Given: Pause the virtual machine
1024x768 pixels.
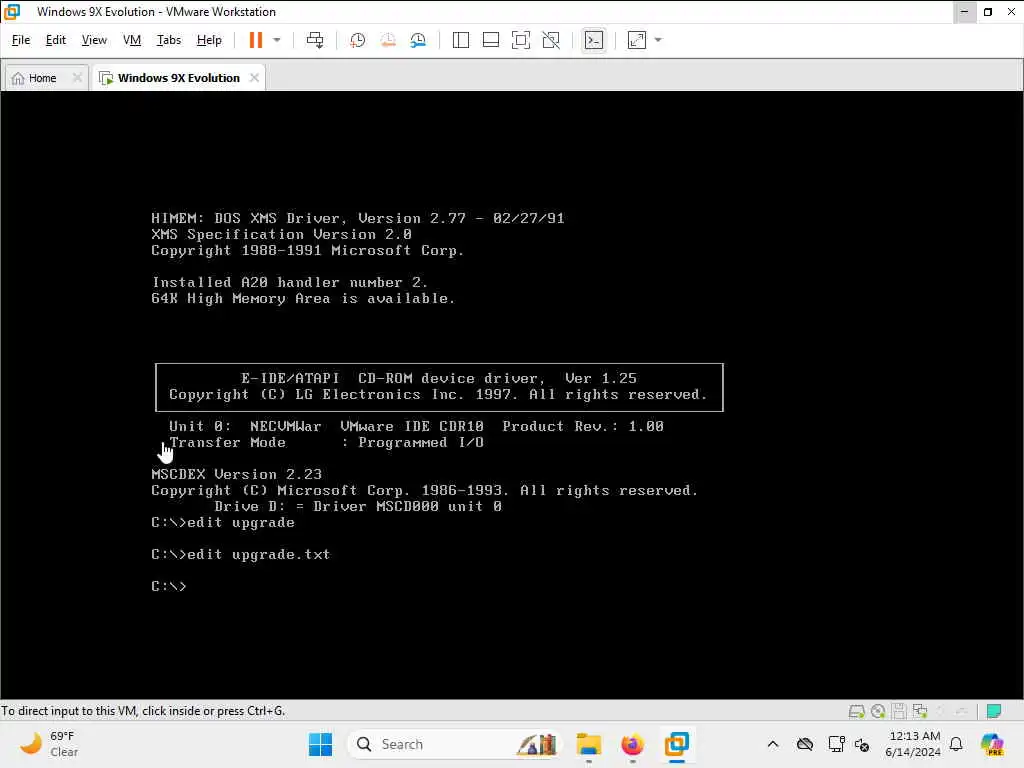Looking at the screenshot, I should pyautogui.click(x=255, y=40).
